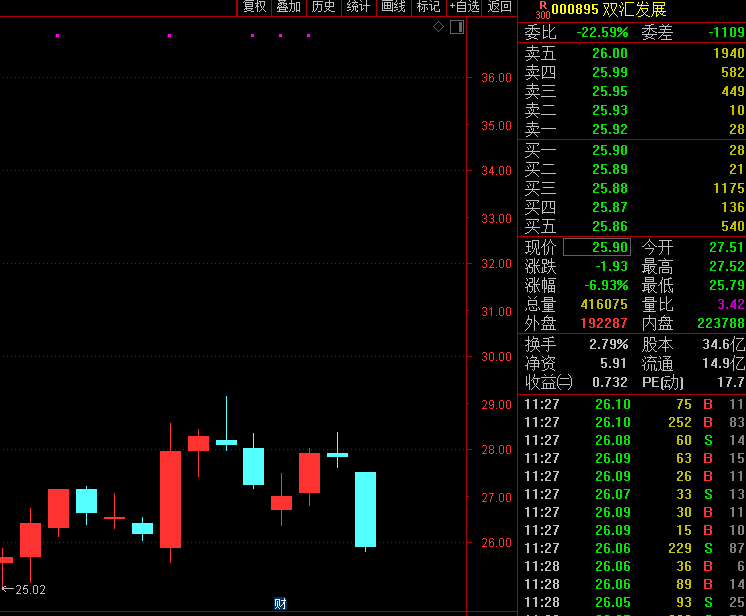Select the tall red candlestick near 28.00
The width and height of the screenshot is (746, 616).
[170, 498]
